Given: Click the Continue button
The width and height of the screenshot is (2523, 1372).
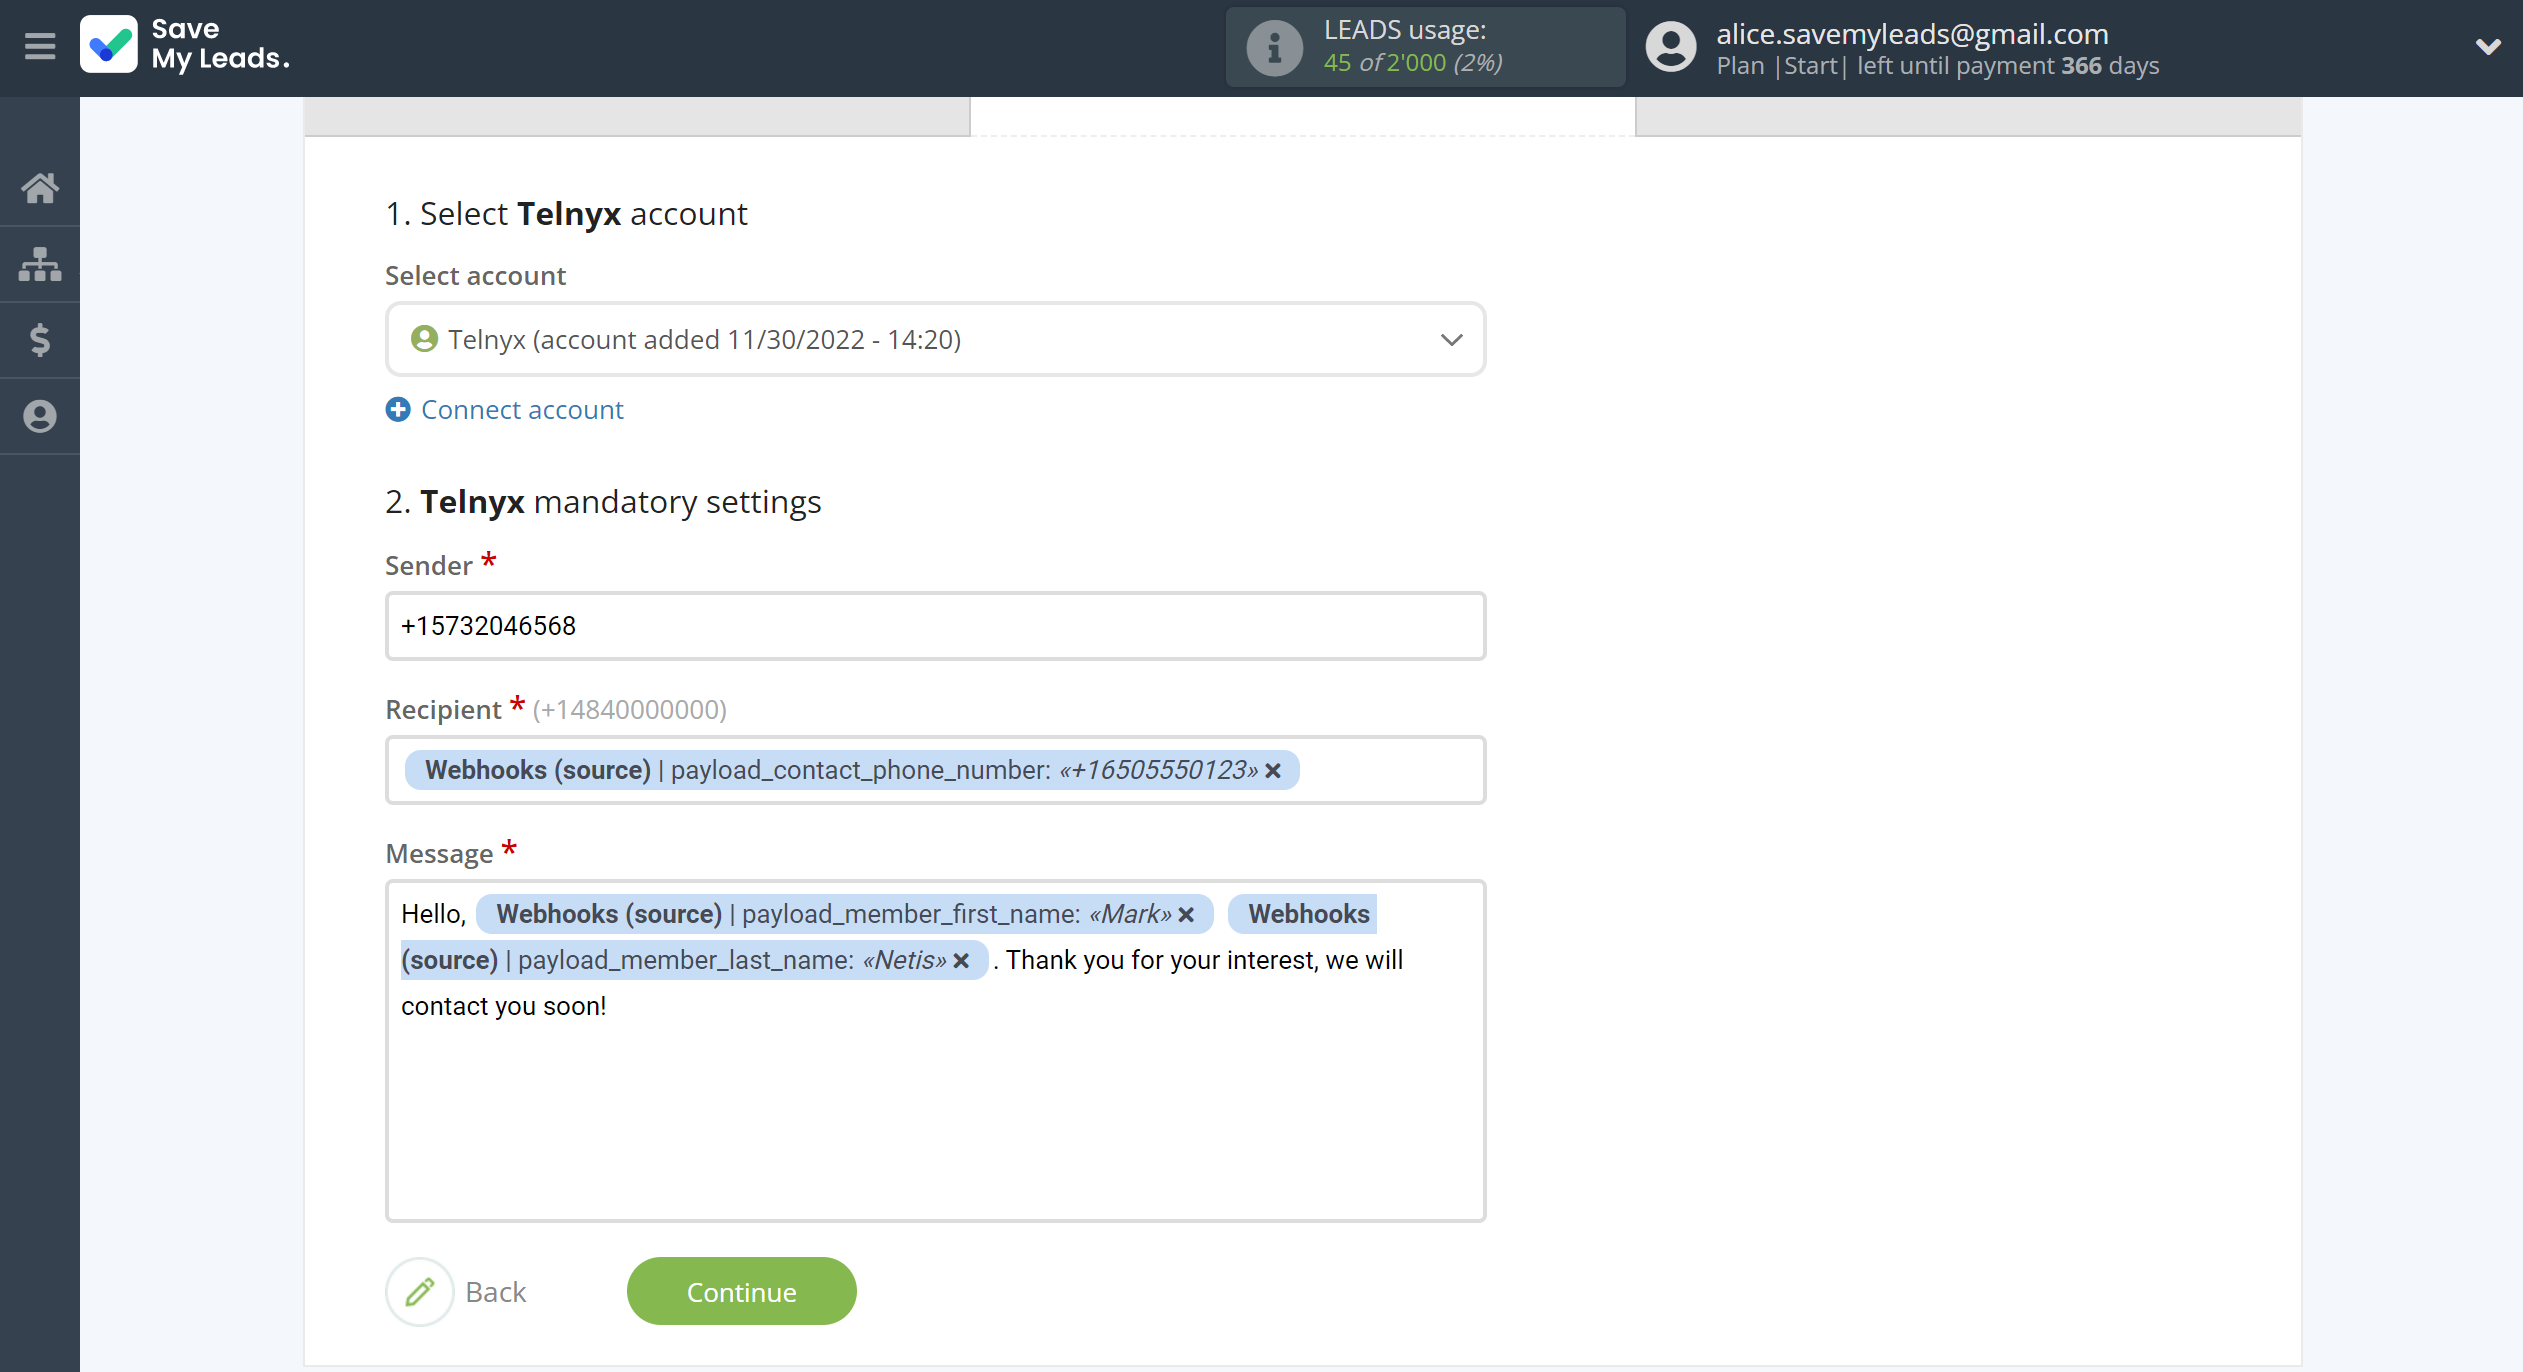Looking at the screenshot, I should pyautogui.click(x=741, y=1291).
